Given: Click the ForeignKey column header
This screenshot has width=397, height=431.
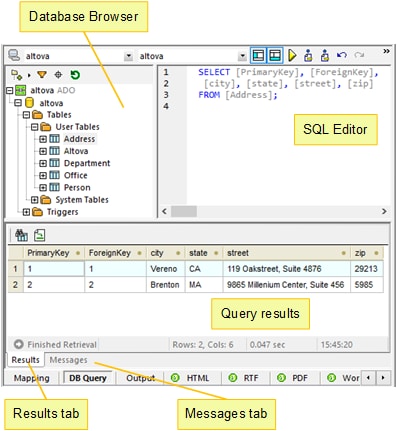Looking at the screenshot, I should pyautogui.click(x=115, y=253).
